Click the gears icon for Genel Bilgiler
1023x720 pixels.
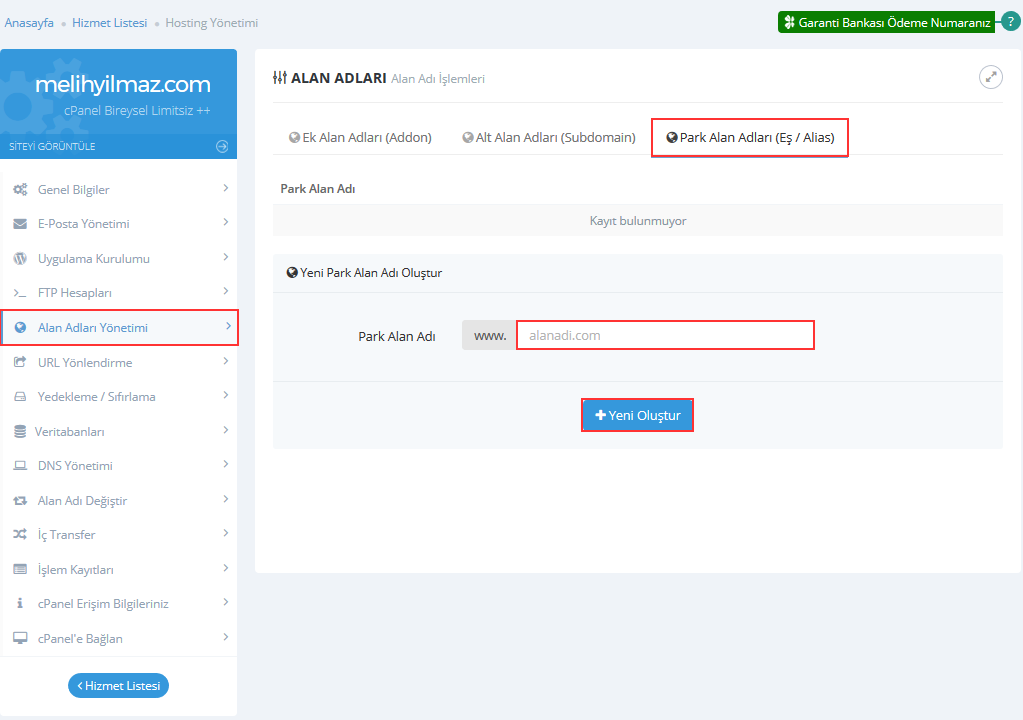[x=20, y=190]
